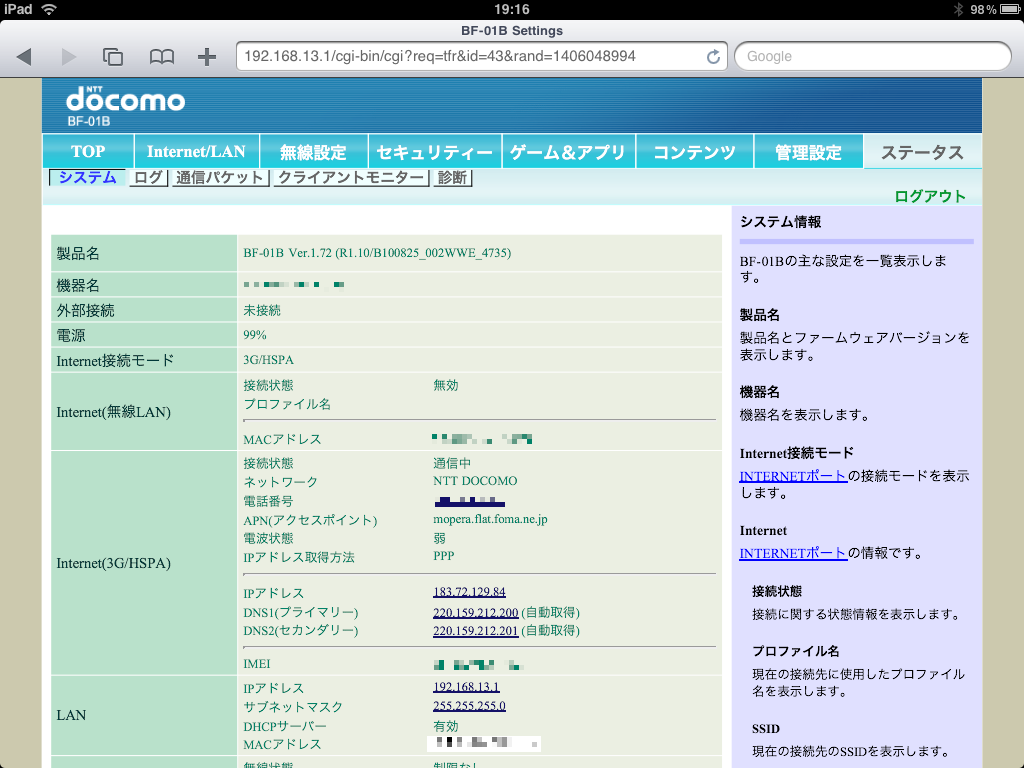
Task: Select the クライアントモニター sub-tab
Action: (351, 178)
